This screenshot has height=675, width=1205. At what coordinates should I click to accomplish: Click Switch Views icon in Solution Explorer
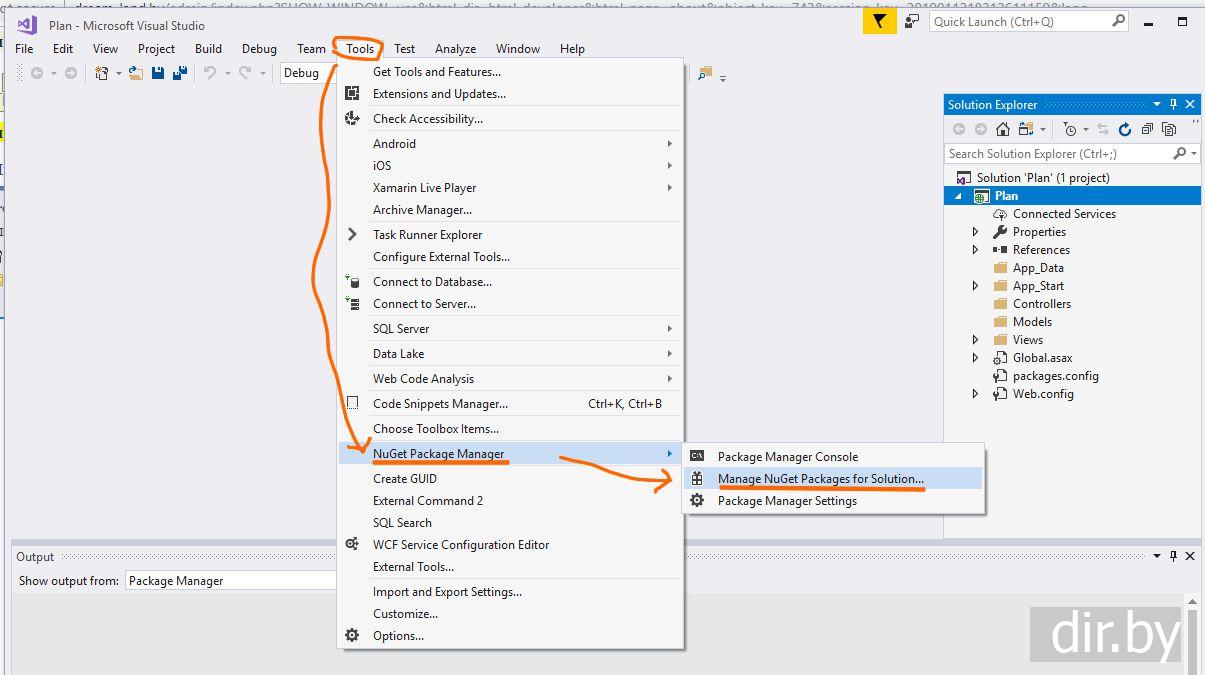pyautogui.click(x=1026, y=129)
